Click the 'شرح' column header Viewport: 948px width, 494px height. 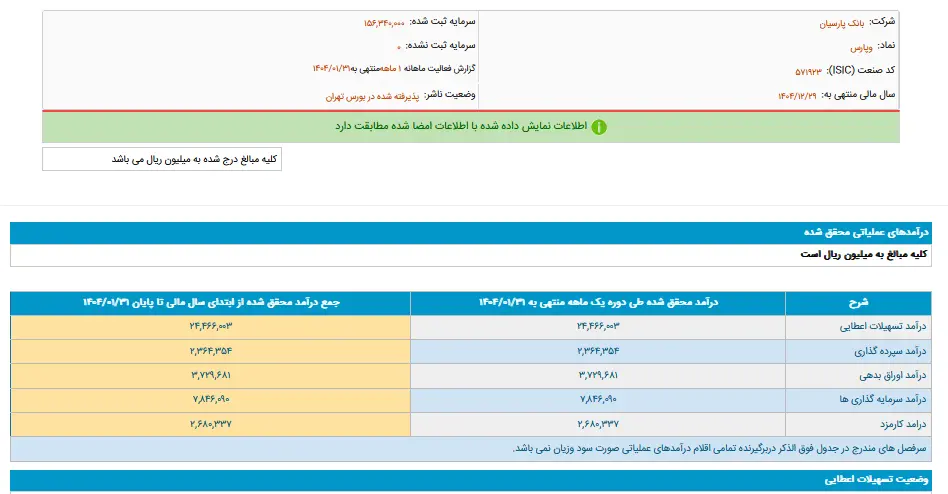click(858, 302)
